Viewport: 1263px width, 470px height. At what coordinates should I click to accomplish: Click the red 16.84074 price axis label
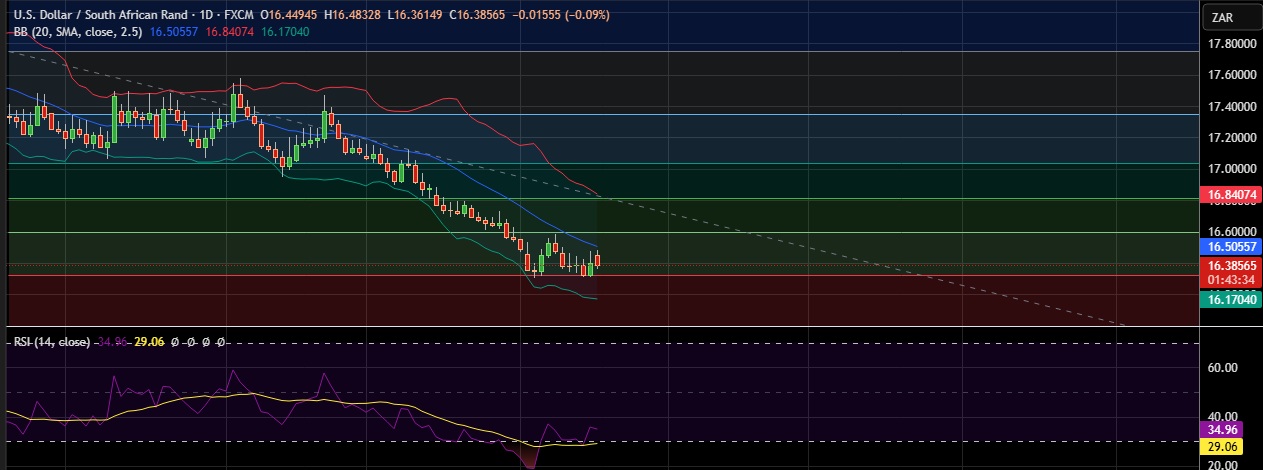[1230, 196]
